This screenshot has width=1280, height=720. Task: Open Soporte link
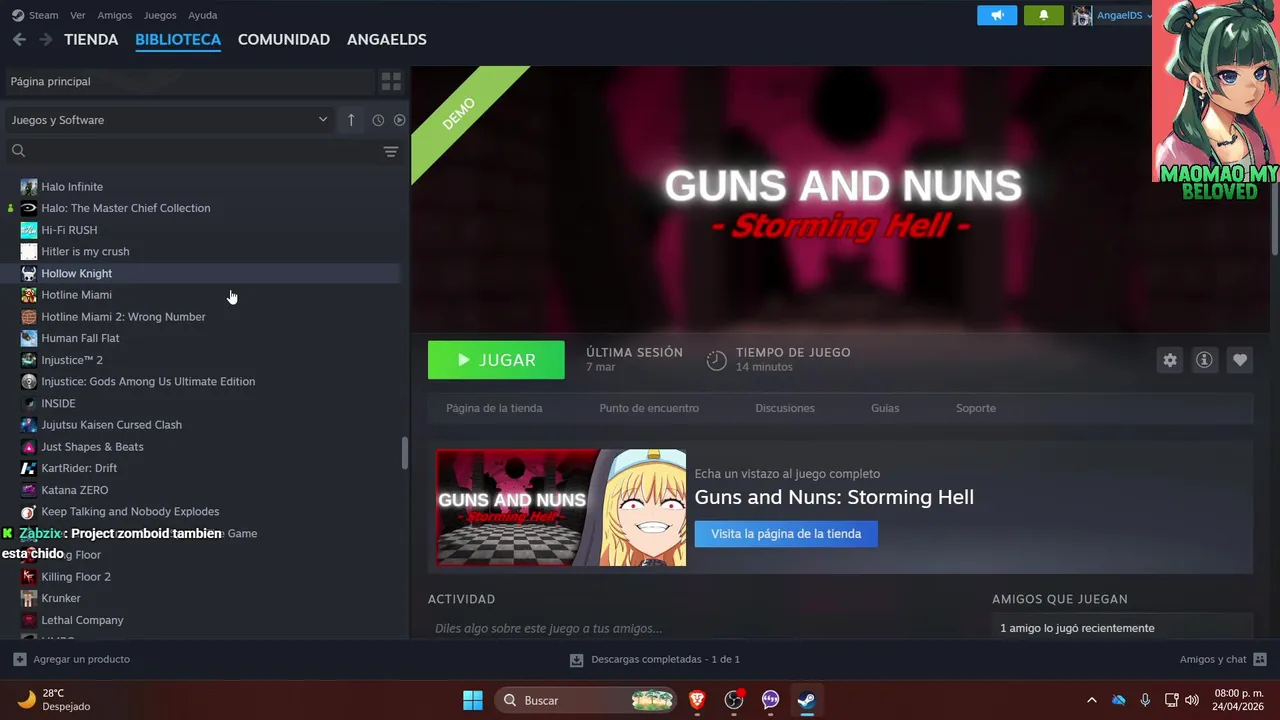[976, 408]
